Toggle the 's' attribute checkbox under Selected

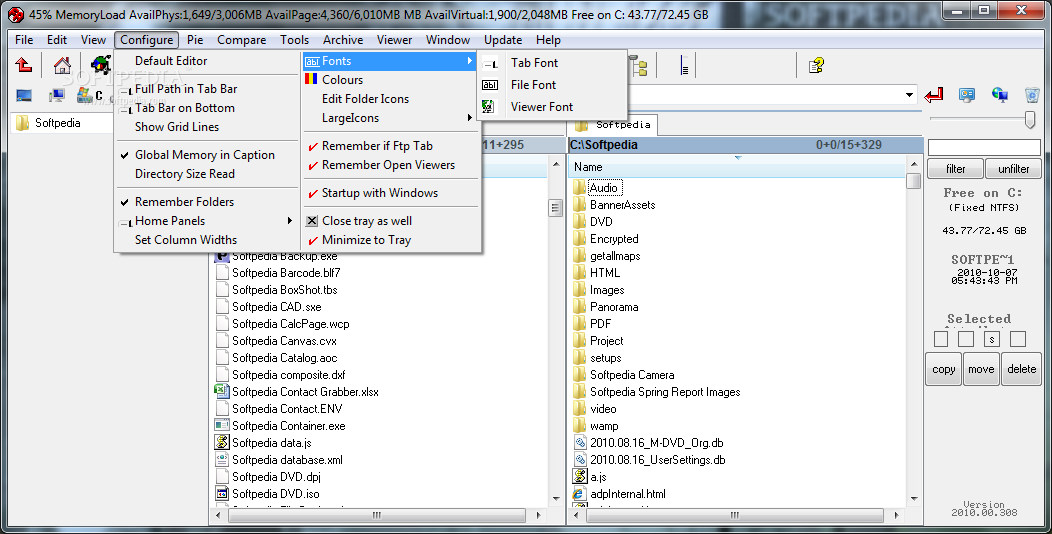(x=992, y=339)
